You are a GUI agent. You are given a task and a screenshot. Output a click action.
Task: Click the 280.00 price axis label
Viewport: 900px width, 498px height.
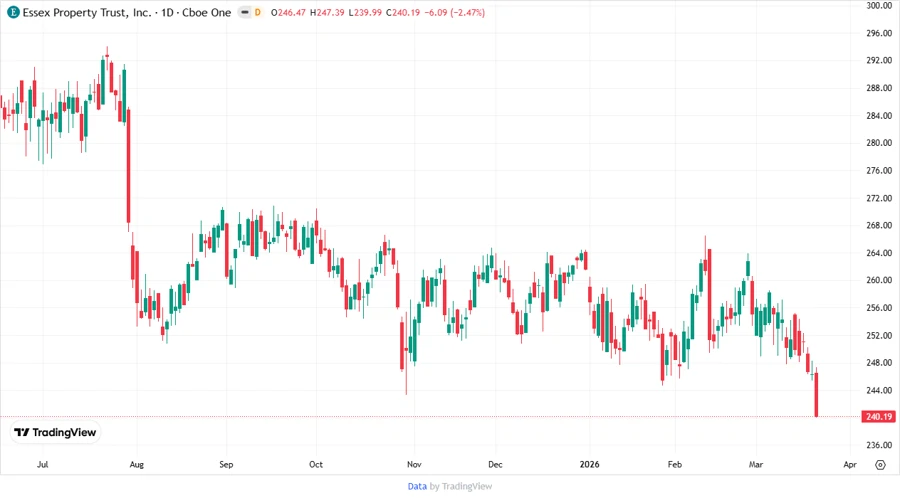click(879, 143)
